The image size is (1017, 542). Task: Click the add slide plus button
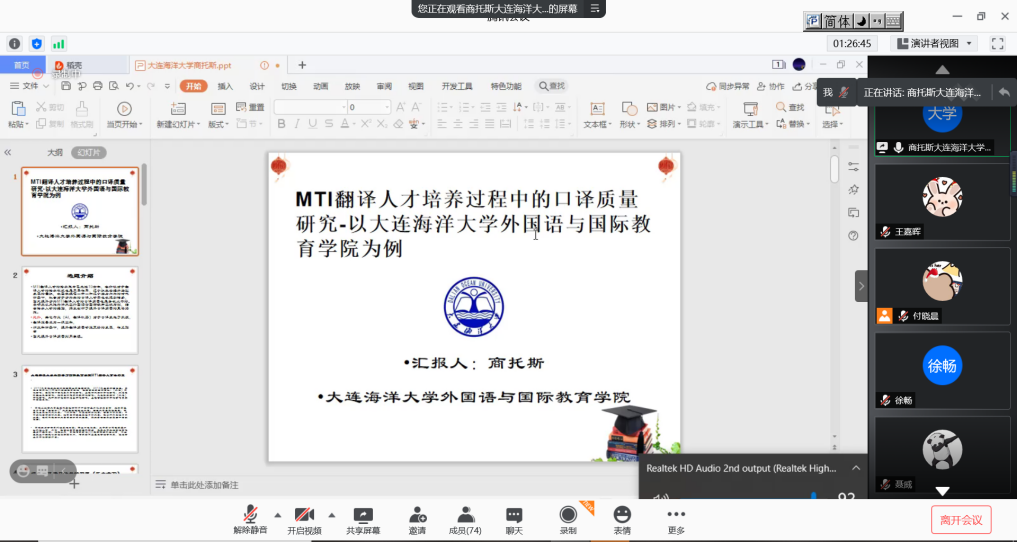point(74,484)
